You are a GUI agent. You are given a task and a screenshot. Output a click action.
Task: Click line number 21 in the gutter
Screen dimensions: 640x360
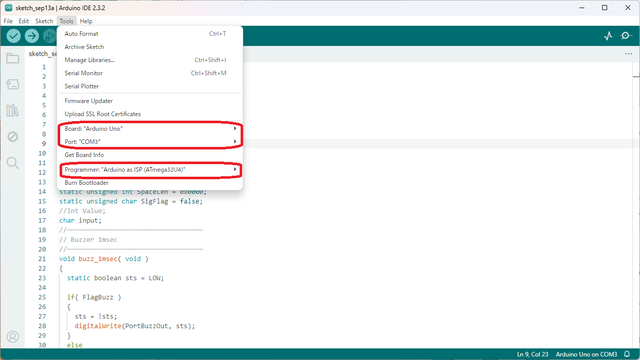42,259
